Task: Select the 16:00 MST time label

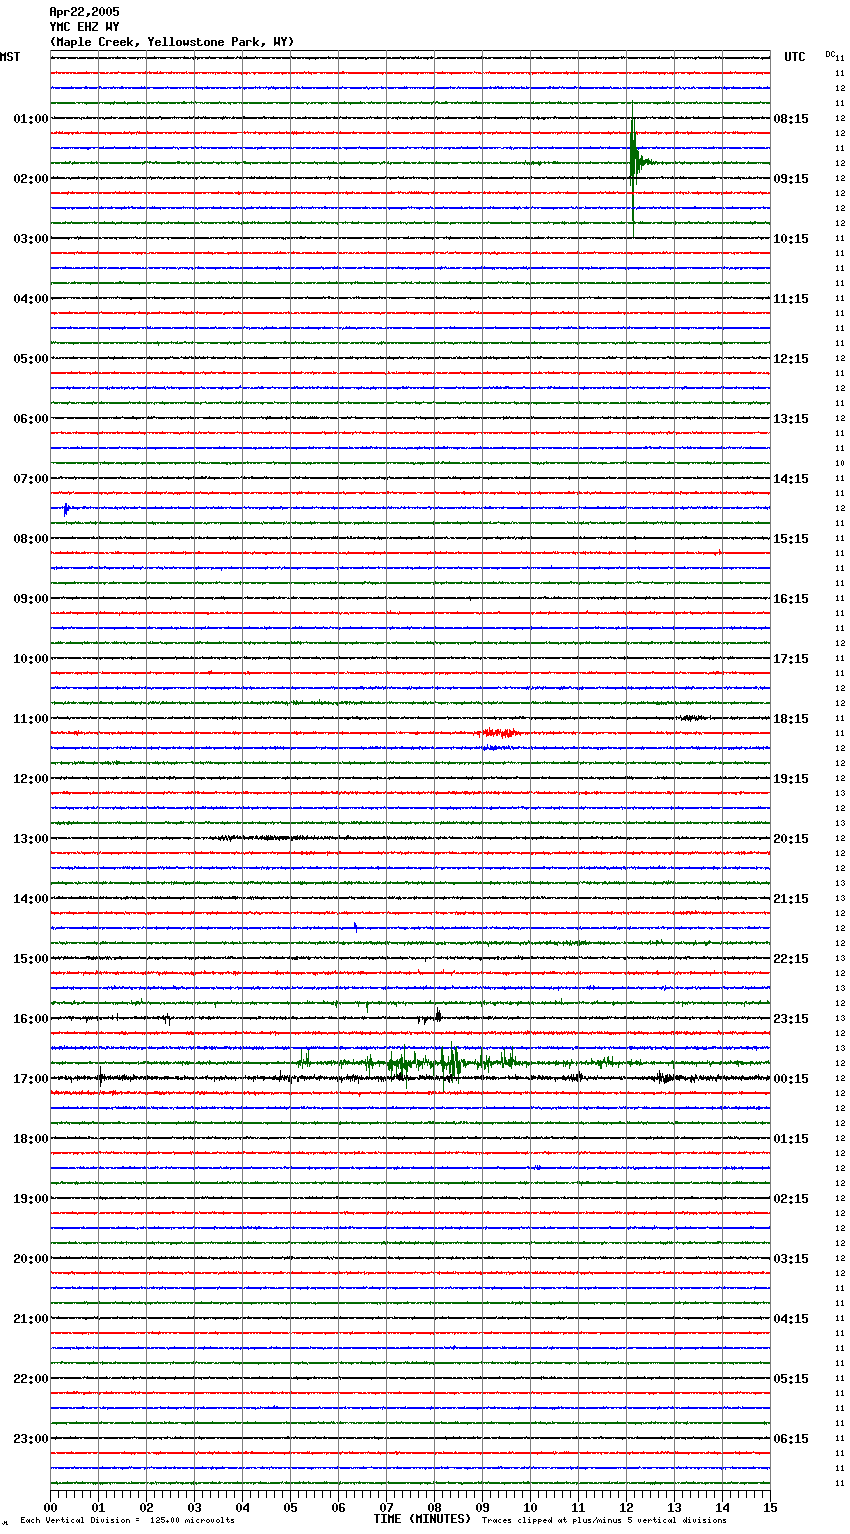Action: (31, 1019)
